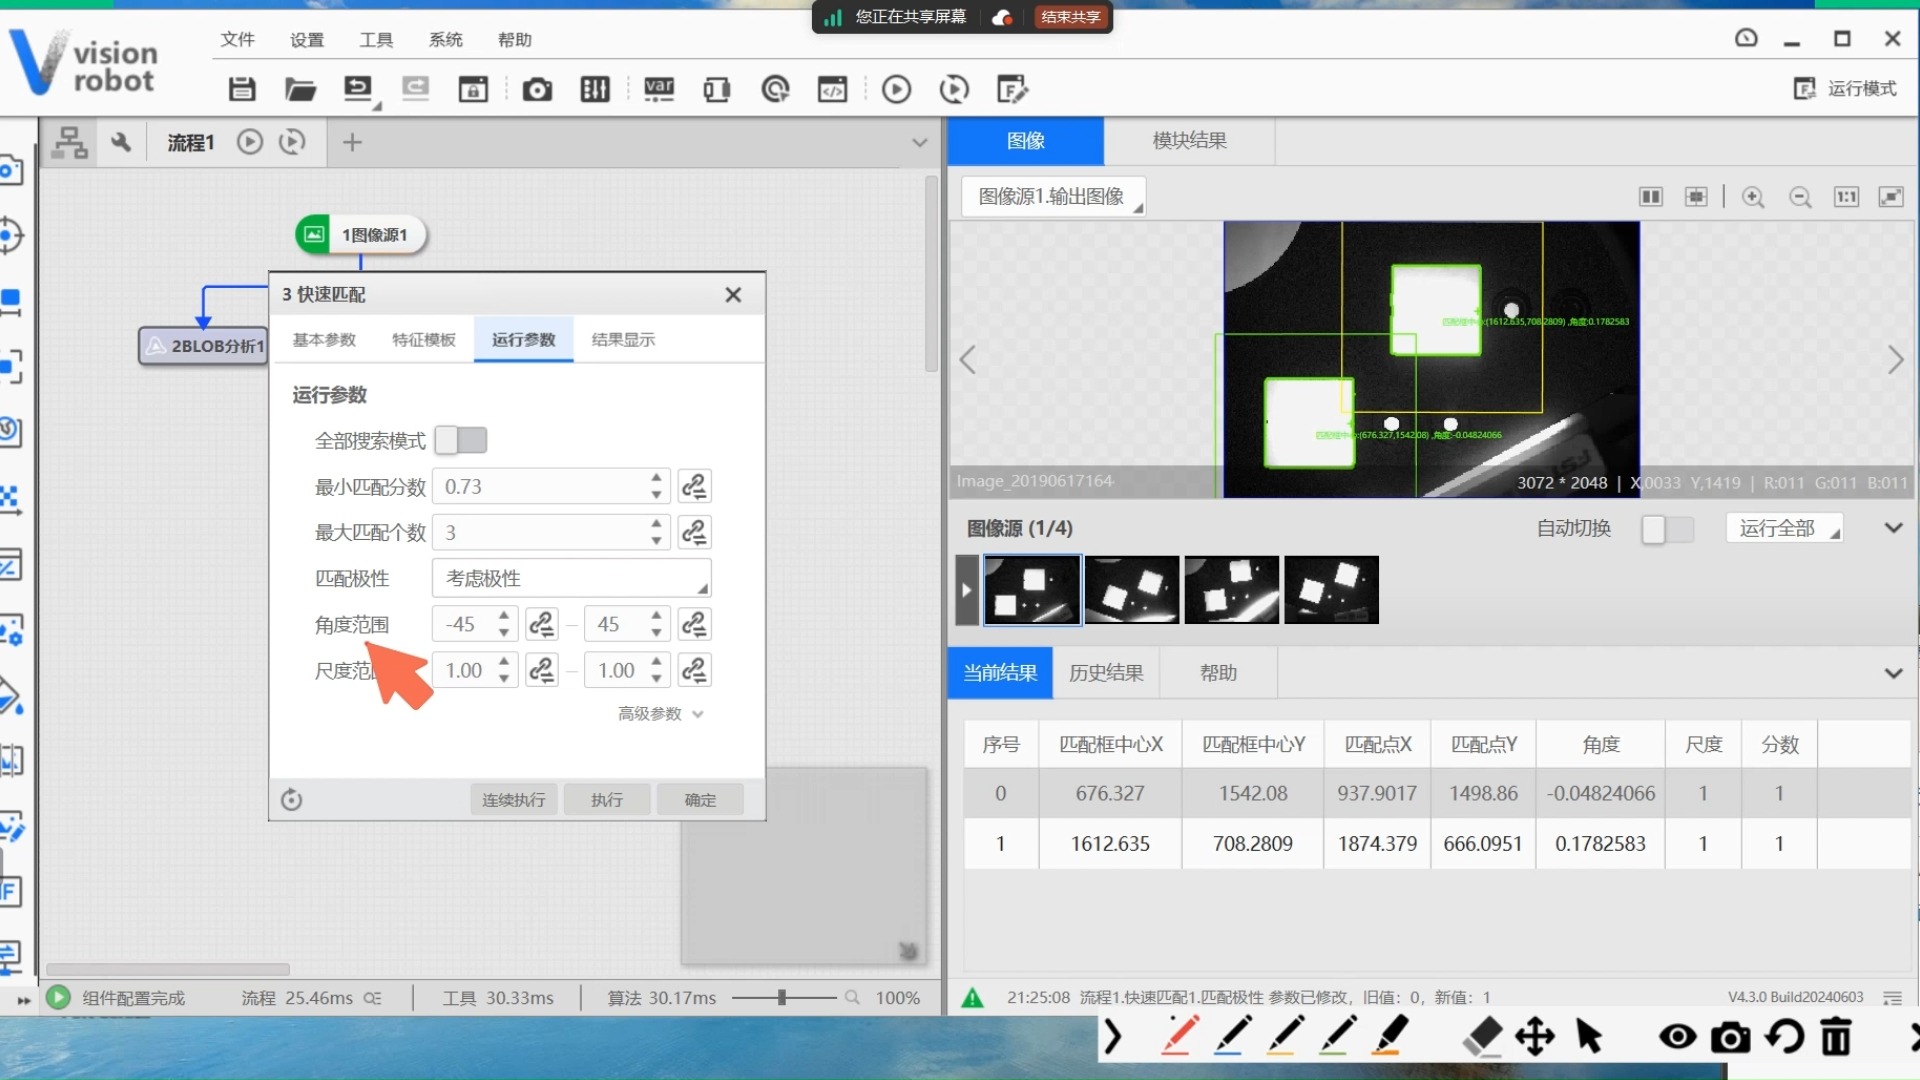Toggle the 全部搜索模式 switch
The width and height of the screenshot is (1920, 1080).
(x=460, y=439)
